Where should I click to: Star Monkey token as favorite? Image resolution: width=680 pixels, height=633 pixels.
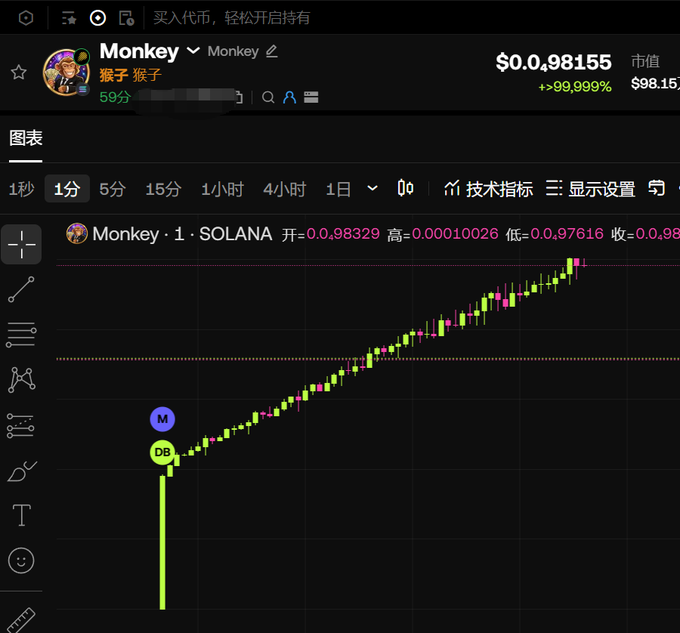[19, 72]
